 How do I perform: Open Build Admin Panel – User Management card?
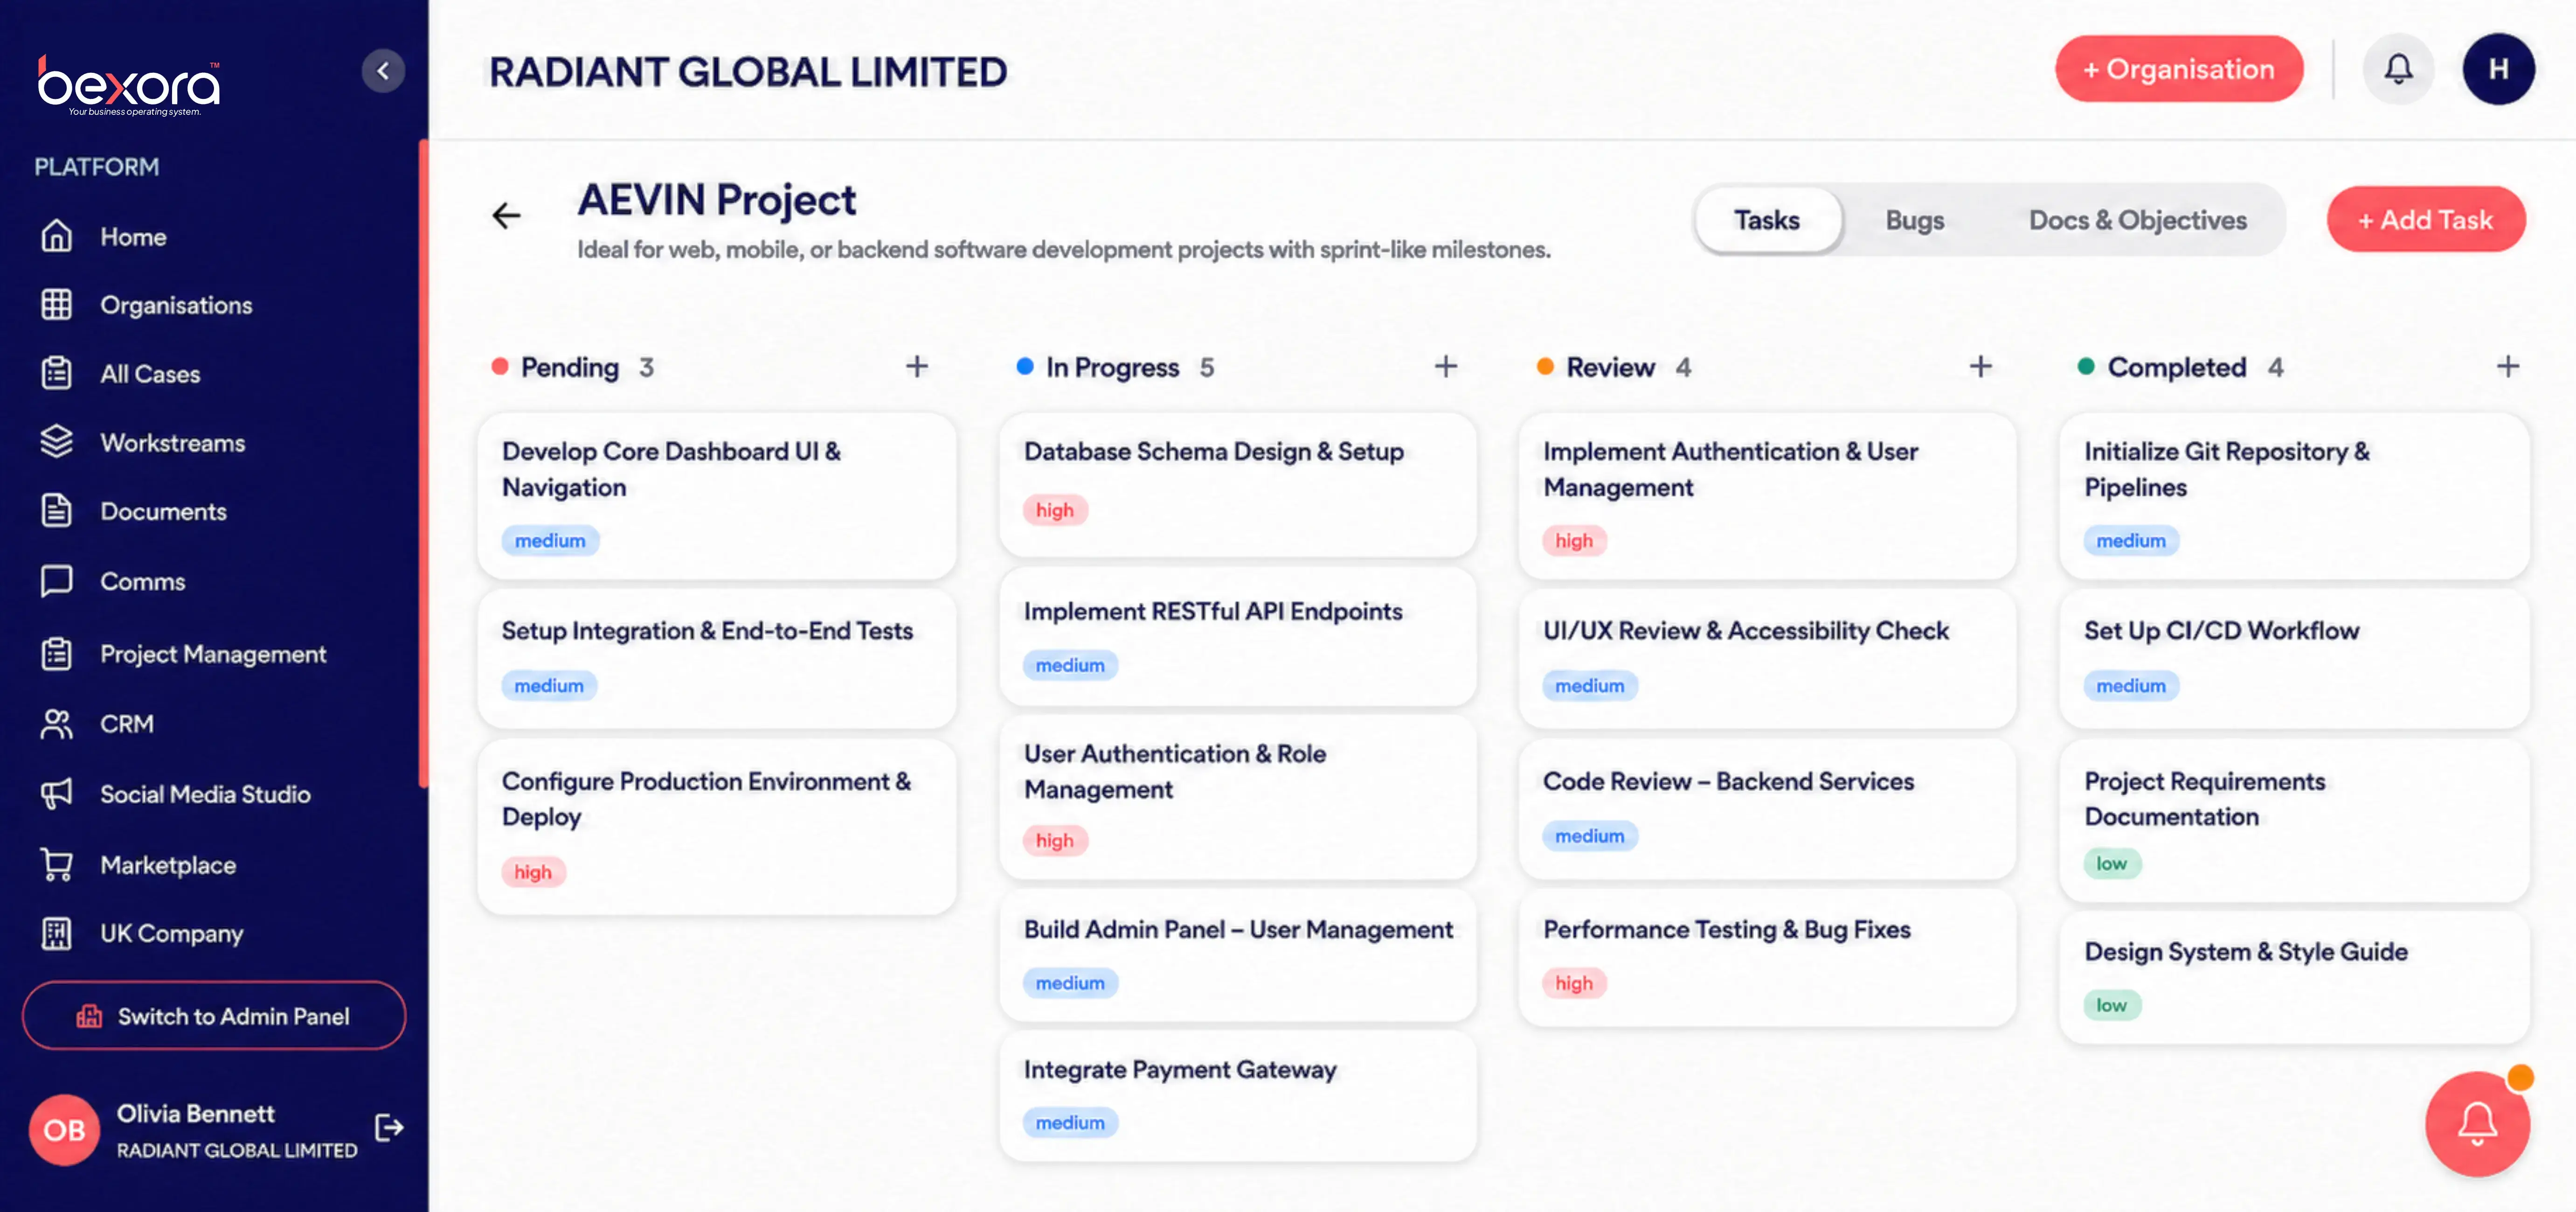pos(1238,955)
